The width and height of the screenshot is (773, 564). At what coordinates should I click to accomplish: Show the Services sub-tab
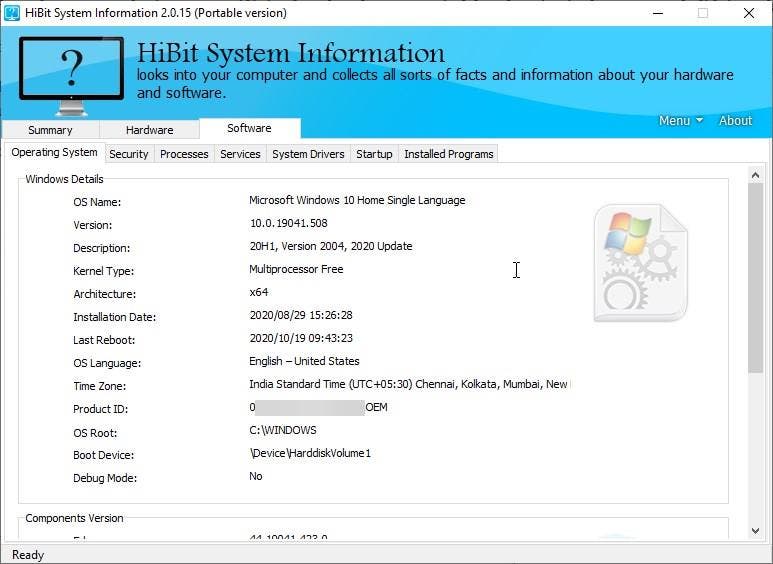pos(240,154)
